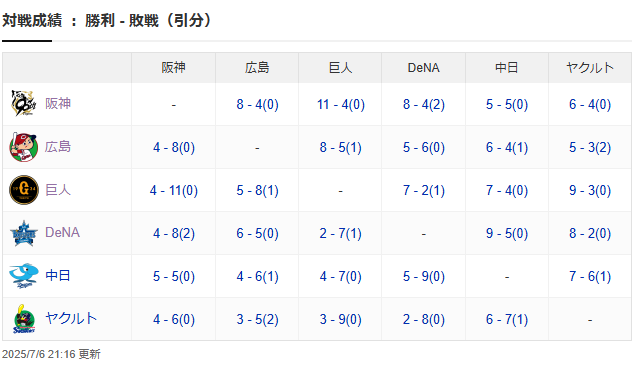Click the Giants black circular logo
Image resolution: width=634 pixels, height=367 pixels.
pos(24,190)
